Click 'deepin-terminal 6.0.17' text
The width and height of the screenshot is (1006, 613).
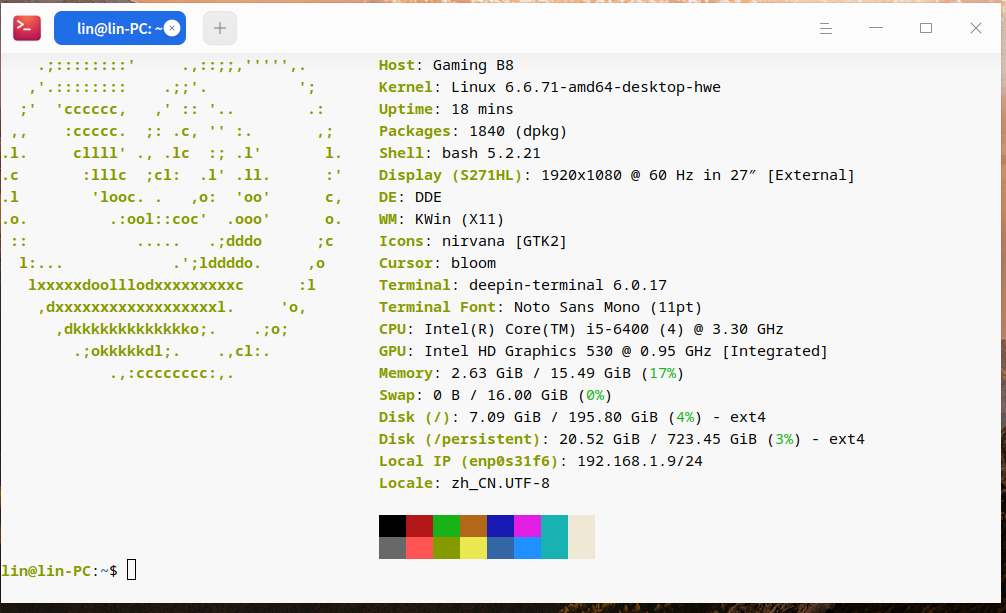coord(568,285)
